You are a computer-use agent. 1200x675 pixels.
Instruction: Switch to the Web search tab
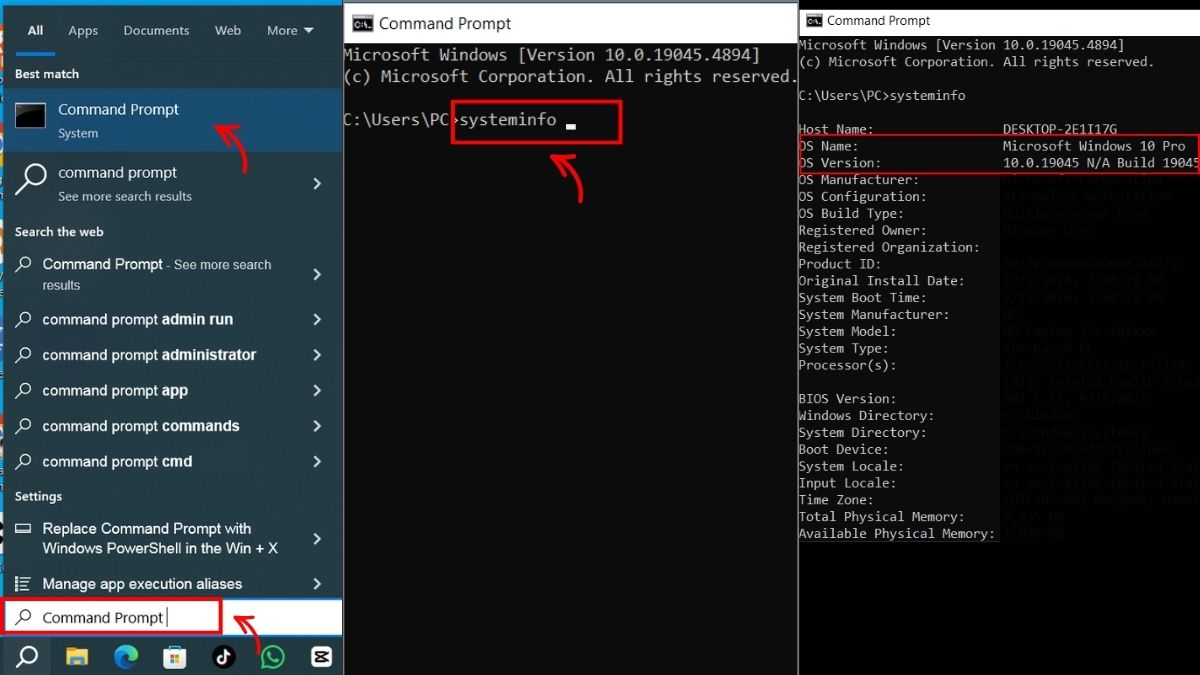pos(228,31)
